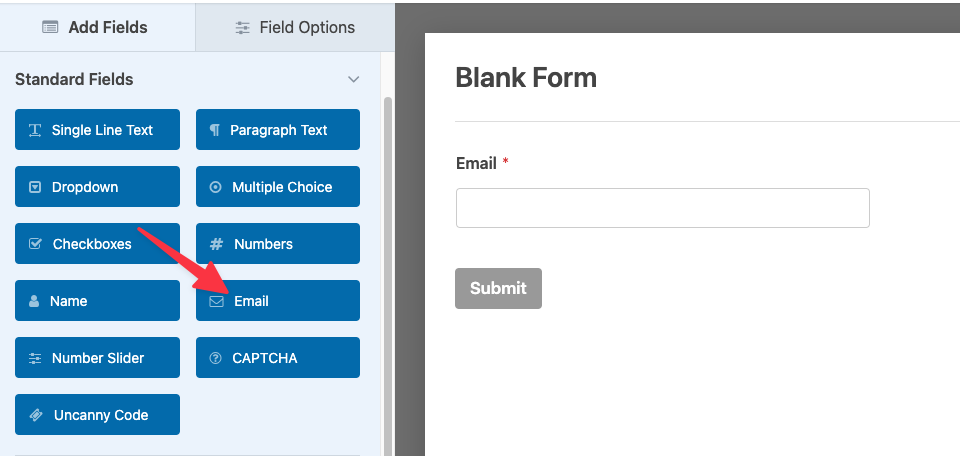Click the Numbers hash icon
Image resolution: width=960 pixels, height=456 pixels.
pyautogui.click(x=216, y=244)
